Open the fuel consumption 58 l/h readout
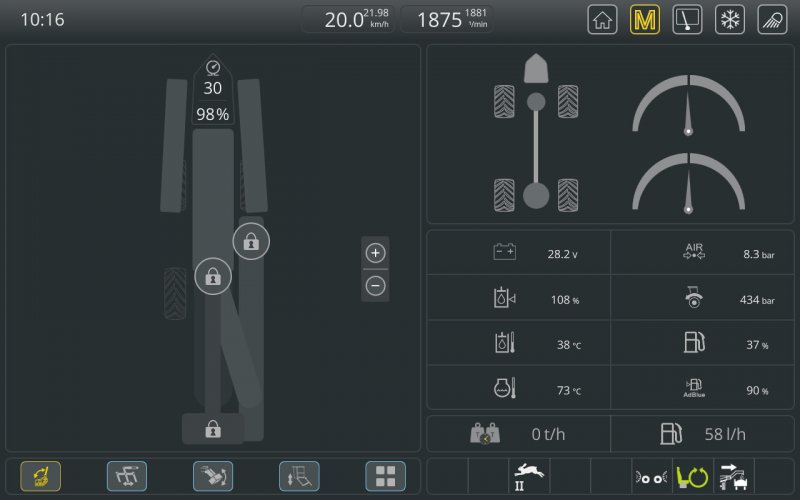 (x=702, y=434)
